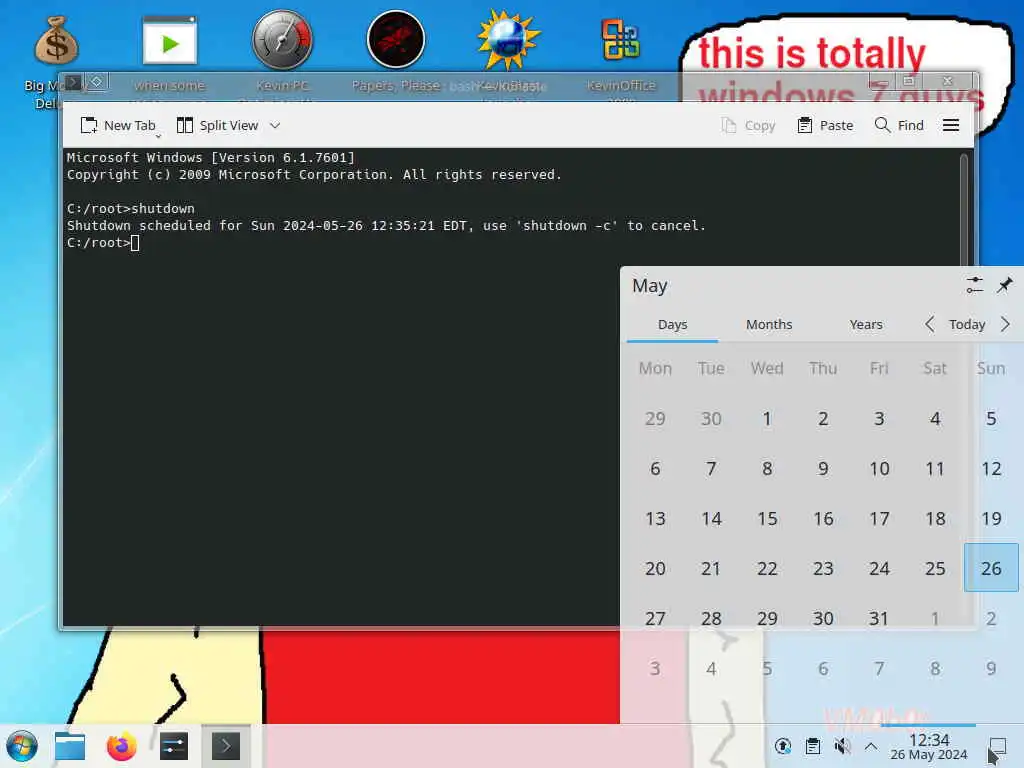
Task: Open the Windows 7 style start menu
Action: tap(22, 746)
